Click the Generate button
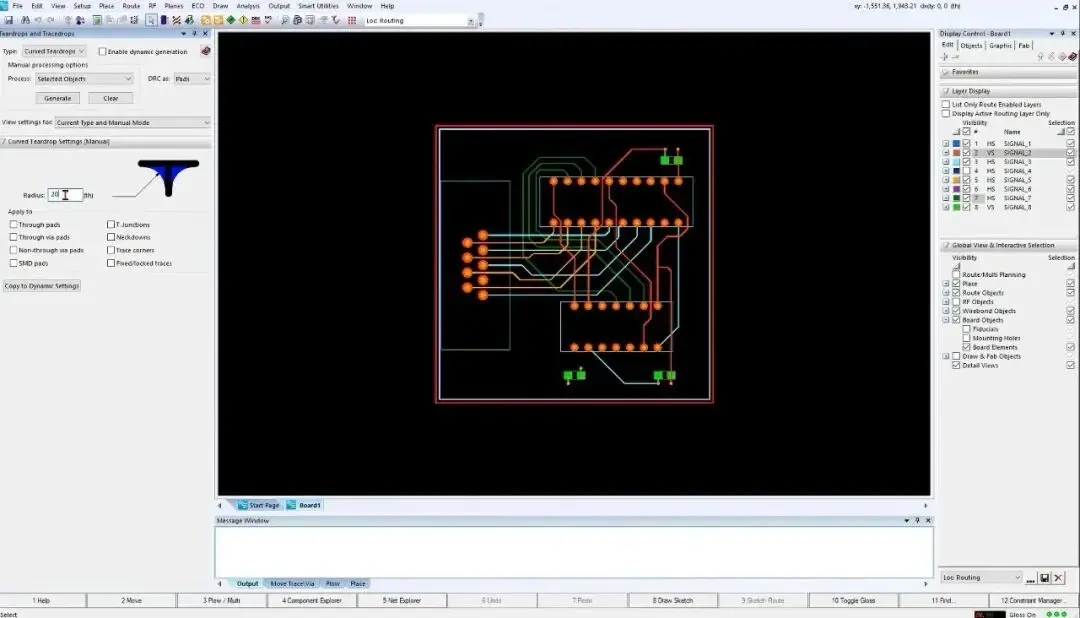Screen dimensions: 1080x618 coord(58,99)
